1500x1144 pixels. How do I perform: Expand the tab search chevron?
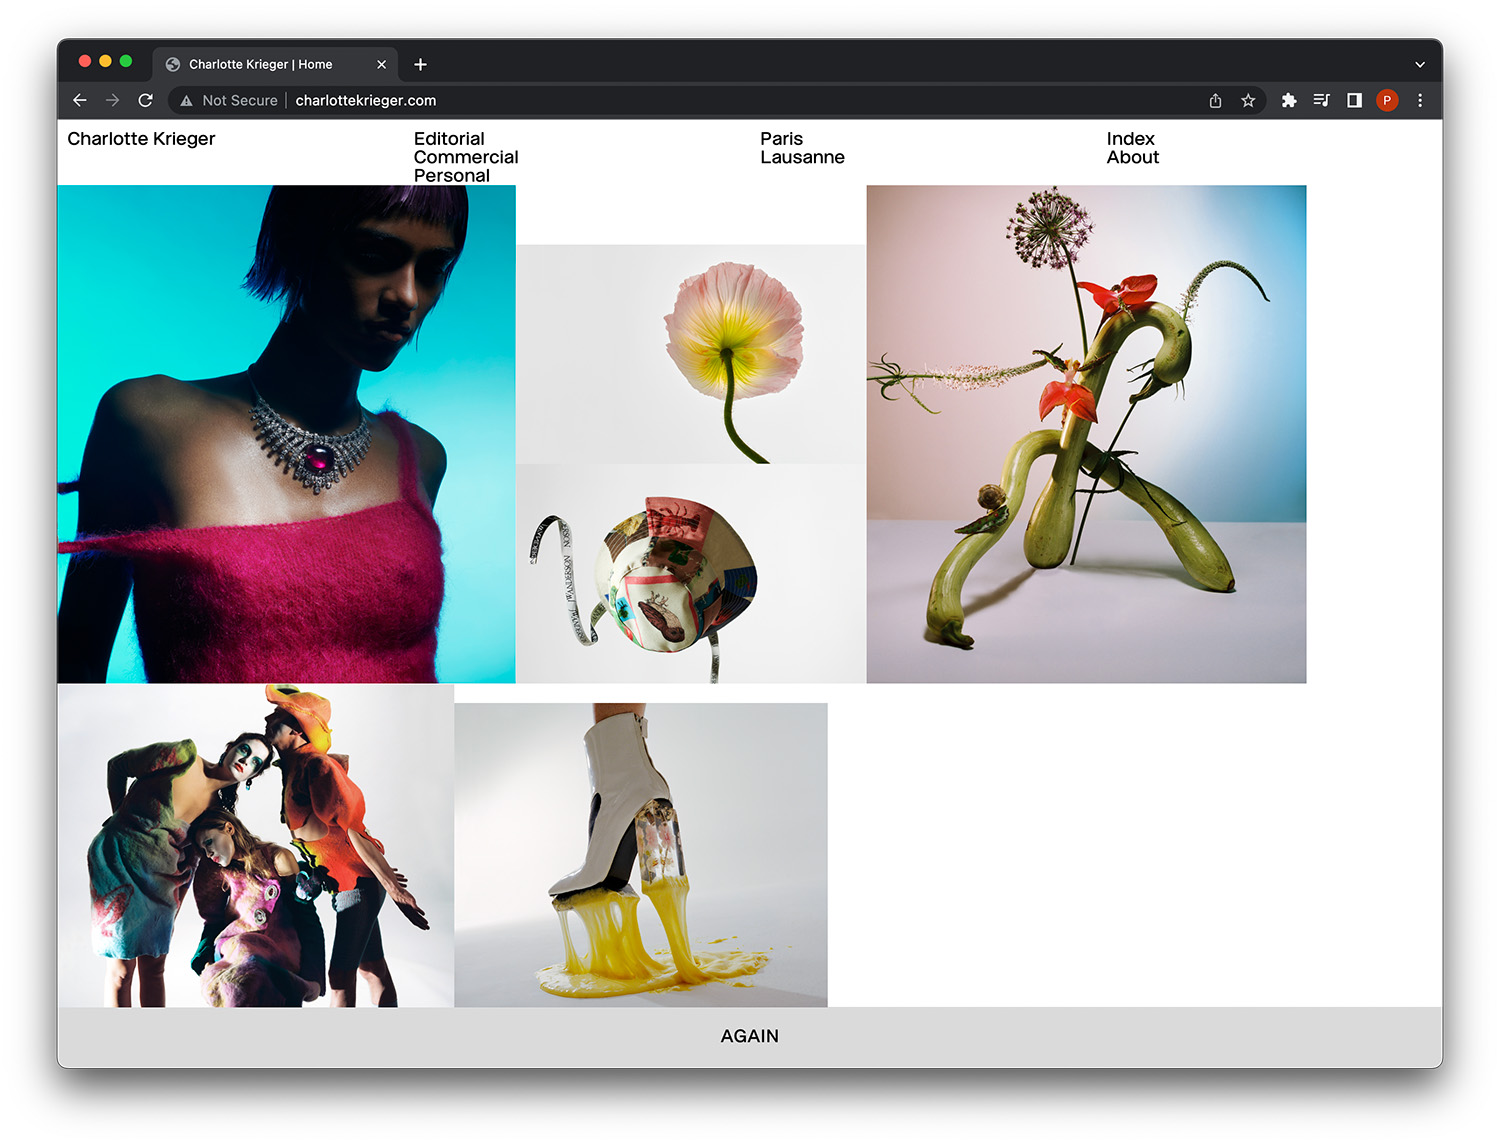(1420, 64)
